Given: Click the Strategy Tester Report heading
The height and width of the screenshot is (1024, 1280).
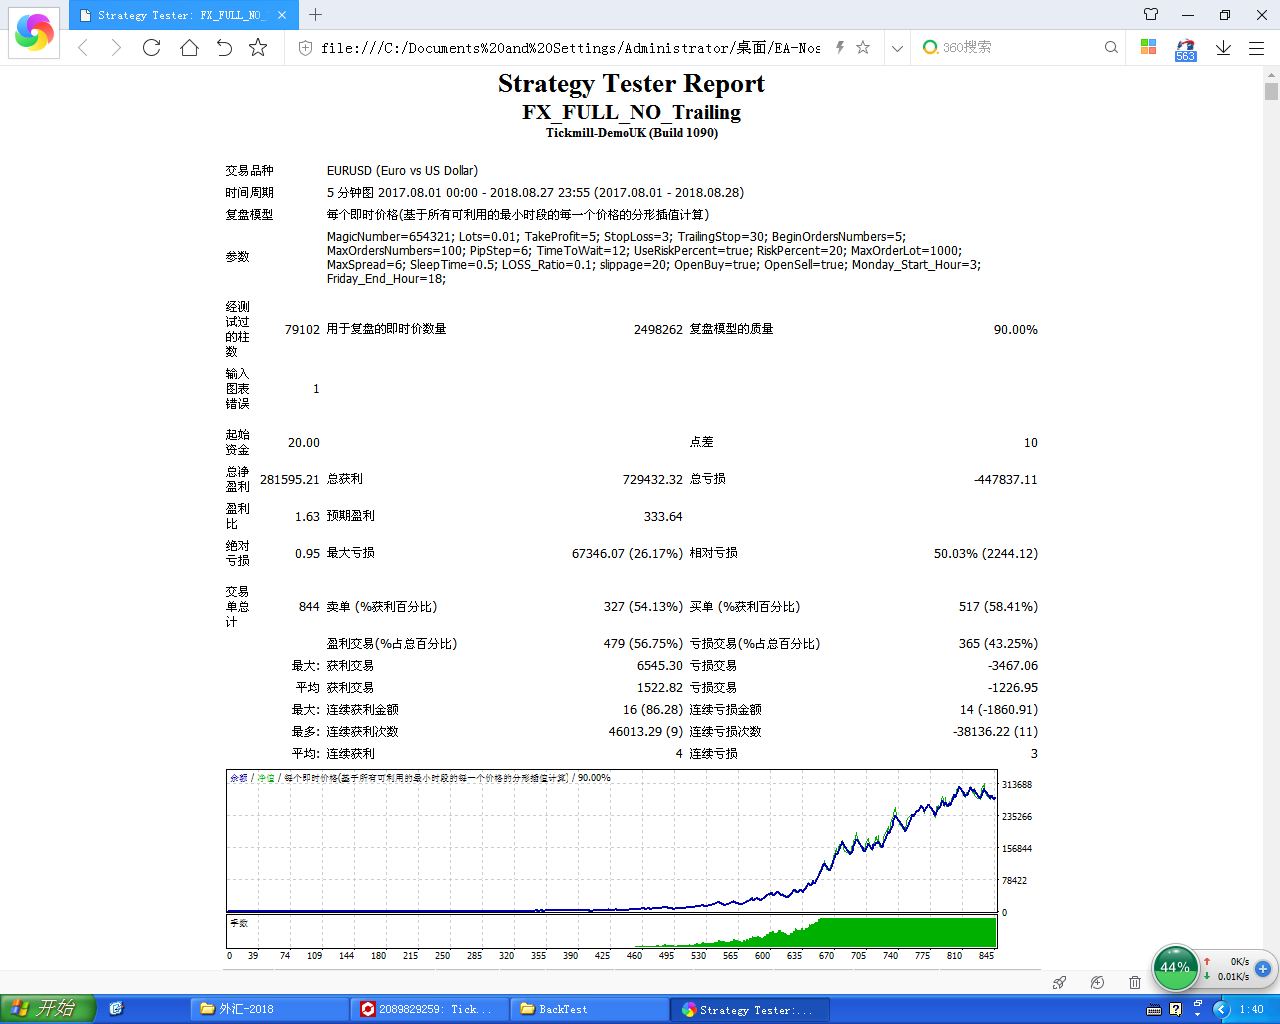Looking at the screenshot, I should 631,84.
